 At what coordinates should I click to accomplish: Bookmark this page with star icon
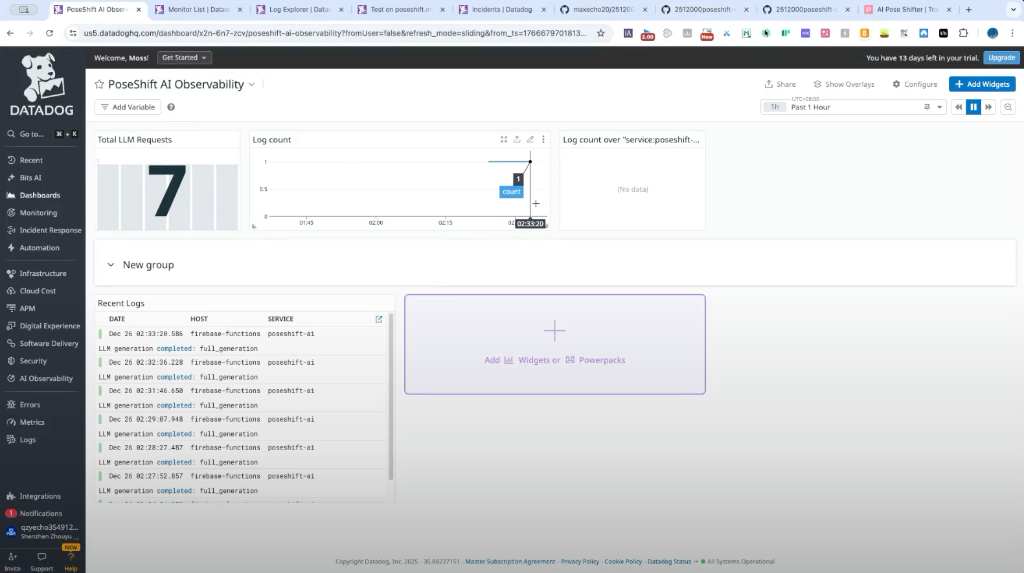click(x=601, y=33)
